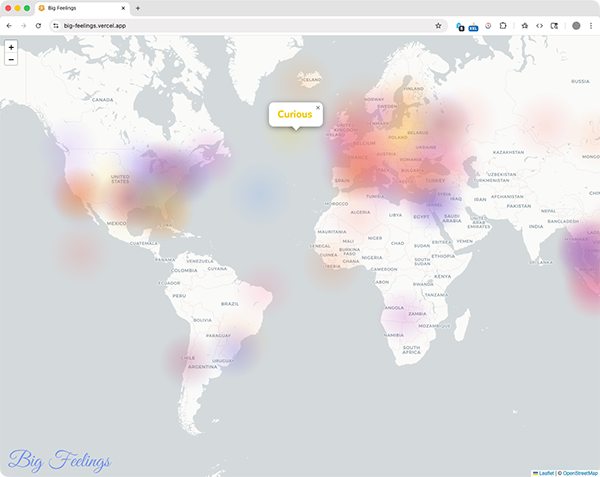Click the site info icon in address bar
Screen dimensions: 600x477
(x=56, y=25)
